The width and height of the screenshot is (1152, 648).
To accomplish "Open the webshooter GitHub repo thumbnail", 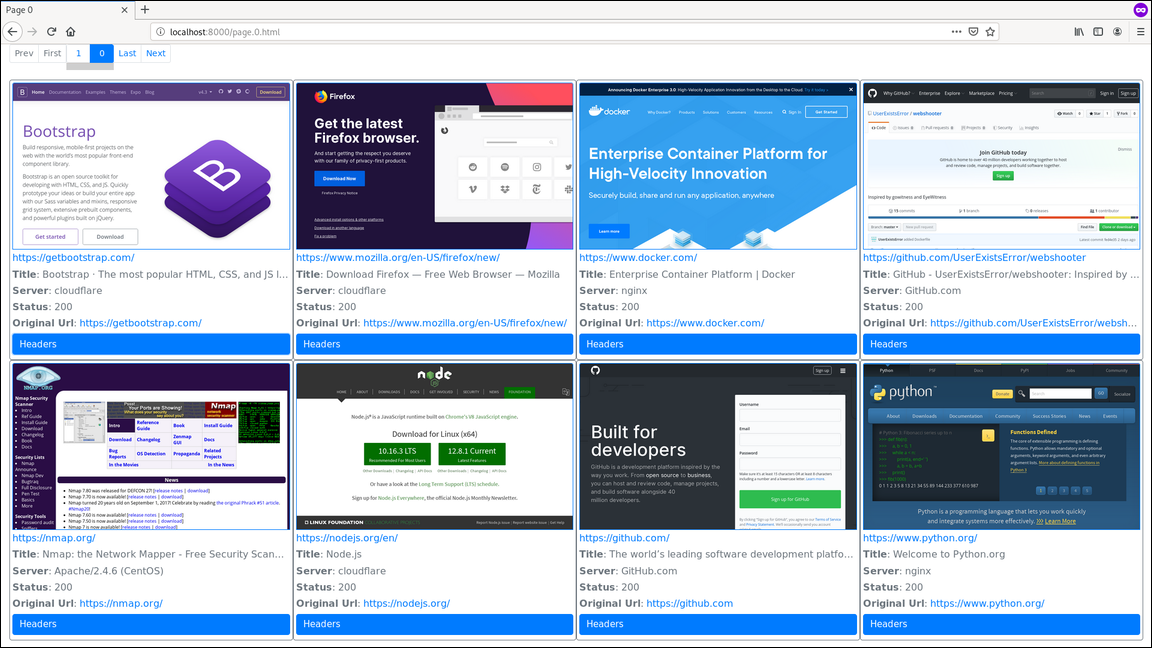I will (x=1001, y=166).
